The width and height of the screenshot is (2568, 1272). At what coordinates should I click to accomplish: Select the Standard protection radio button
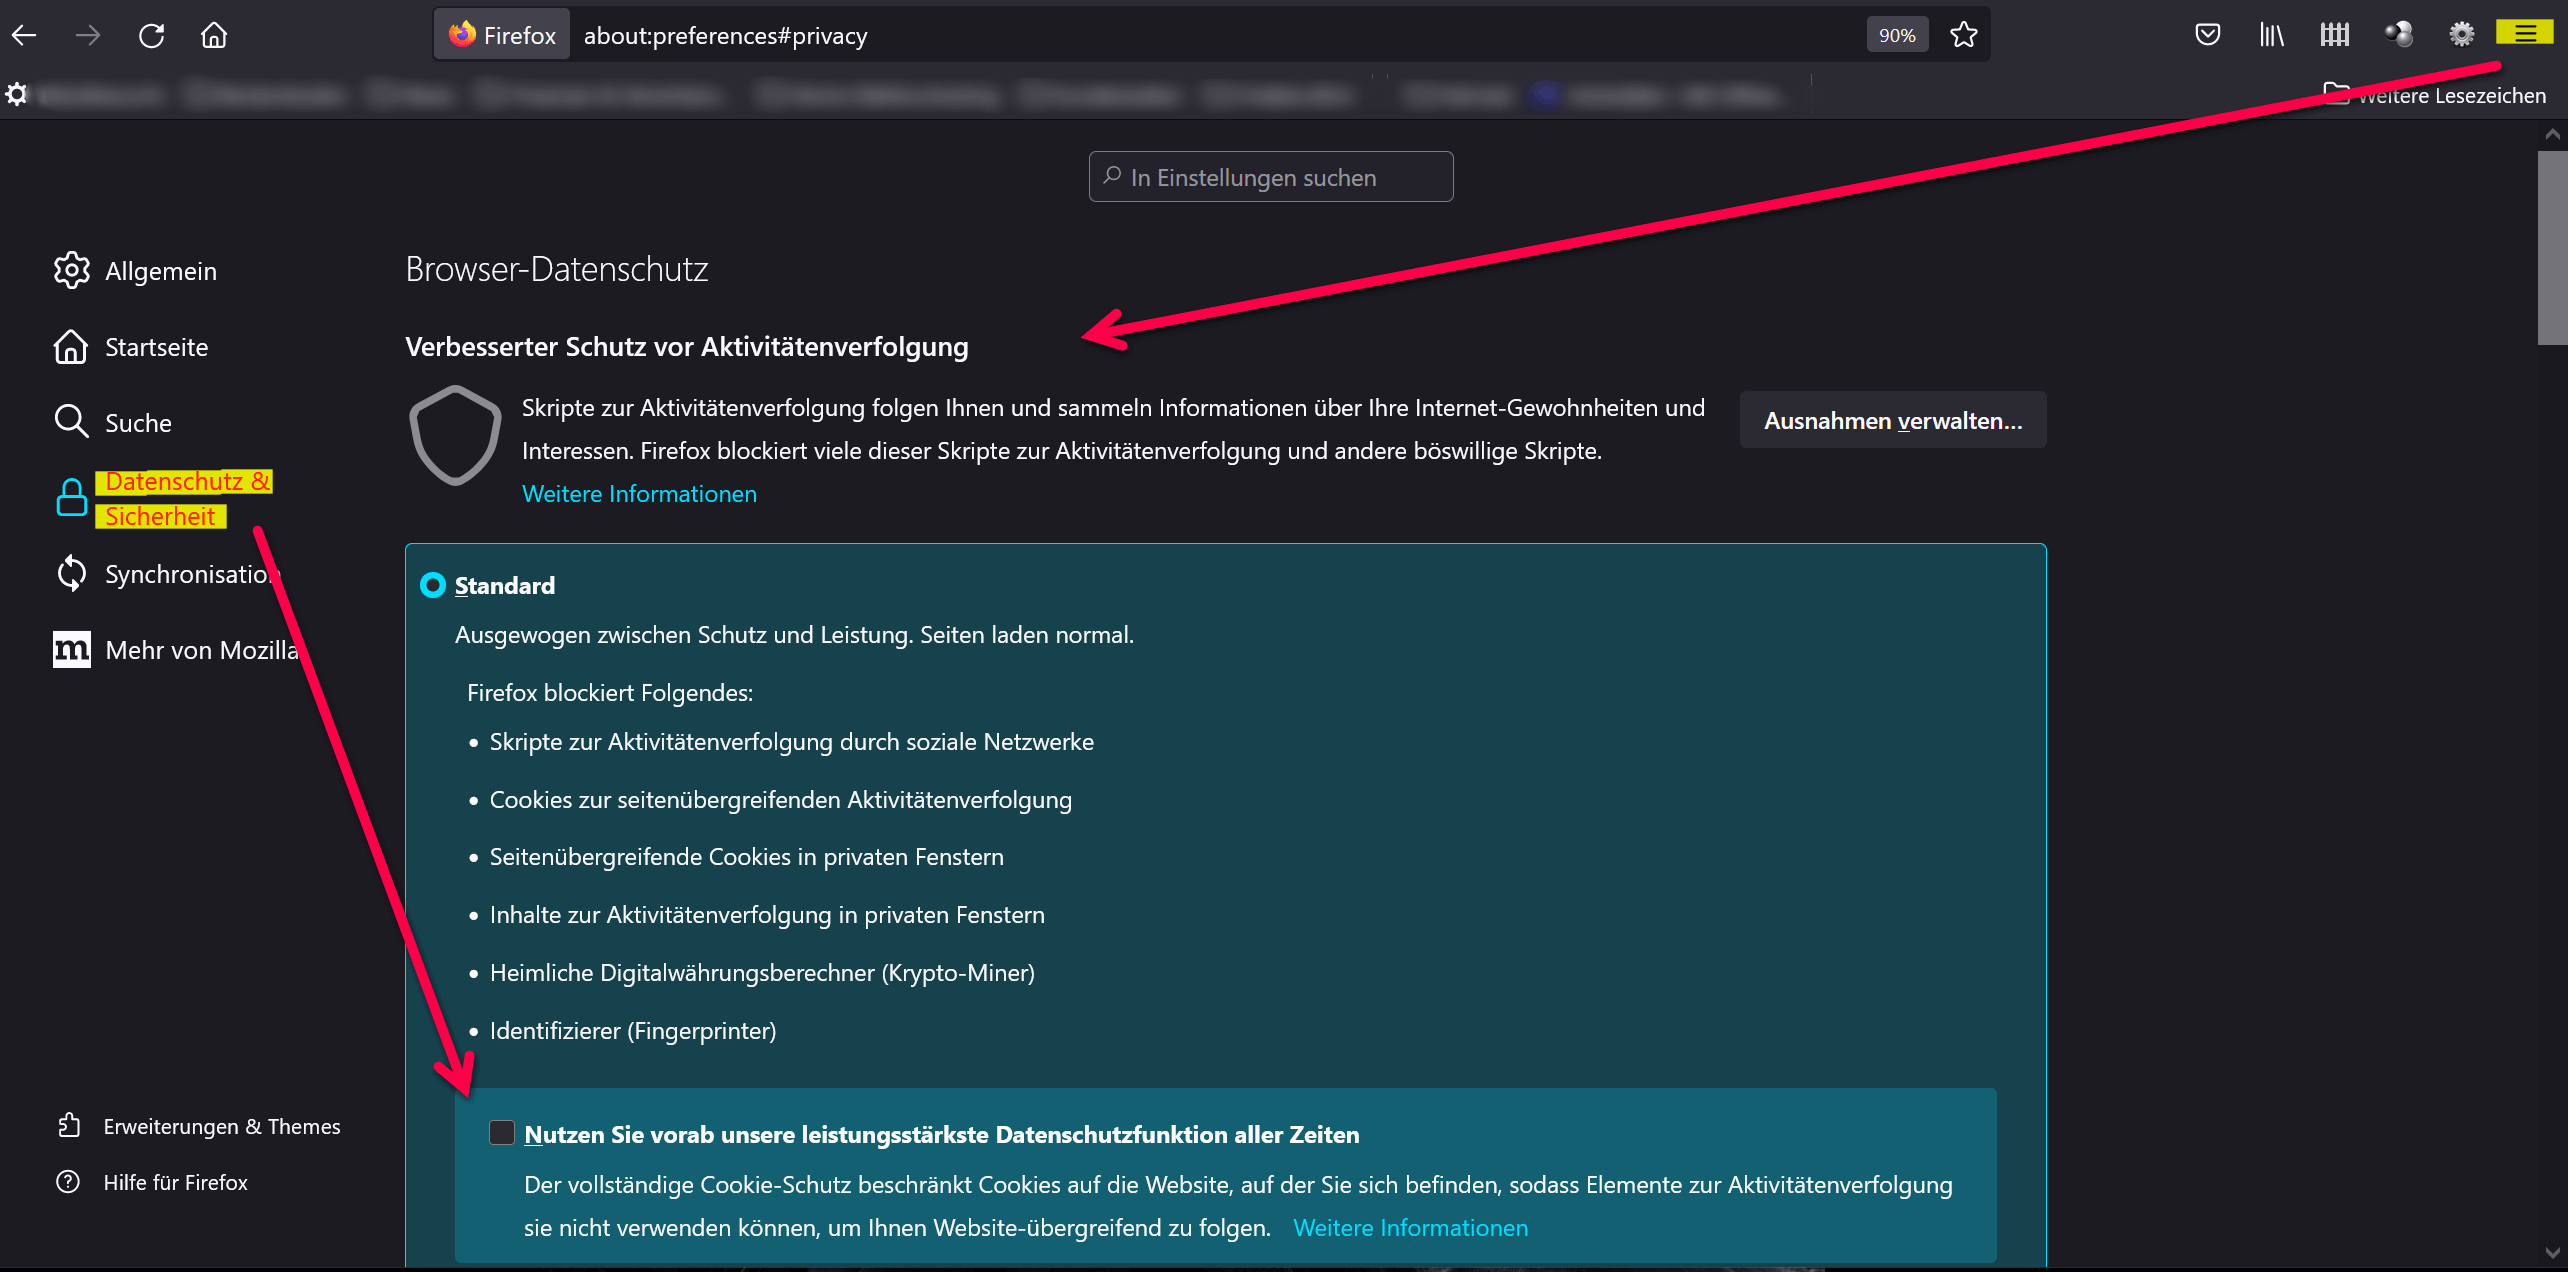(x=433, y=585)
